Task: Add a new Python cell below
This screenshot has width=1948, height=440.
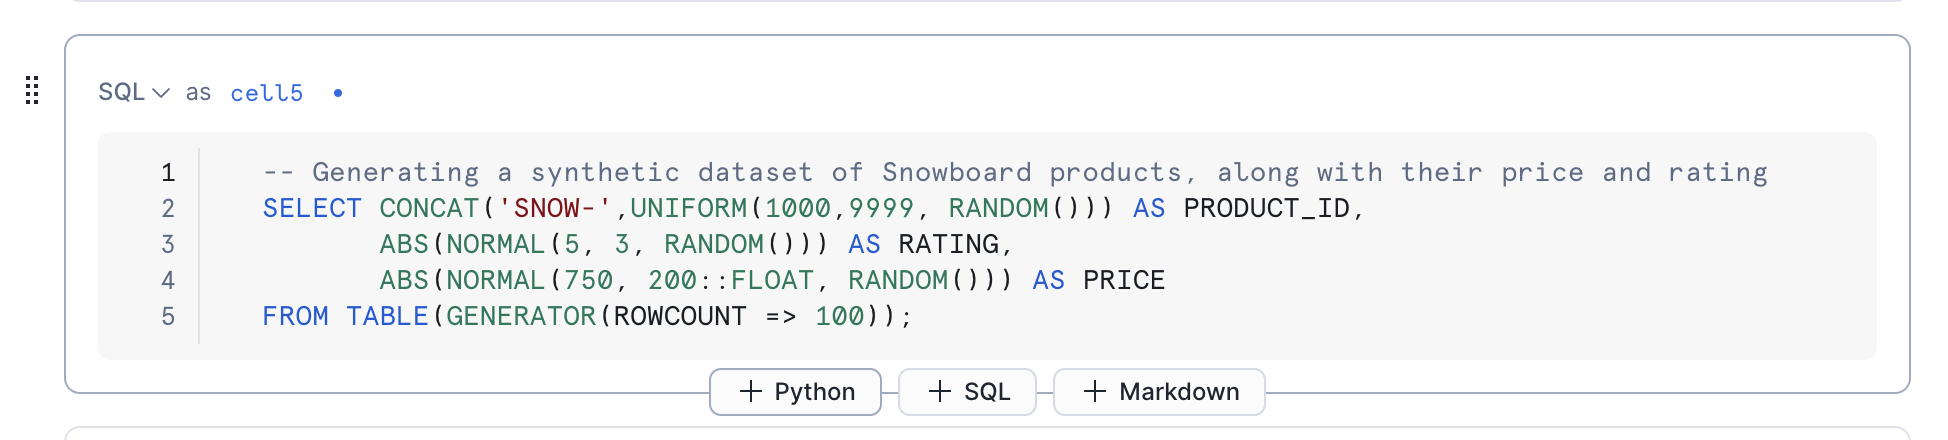Action: tap(795, 392)
